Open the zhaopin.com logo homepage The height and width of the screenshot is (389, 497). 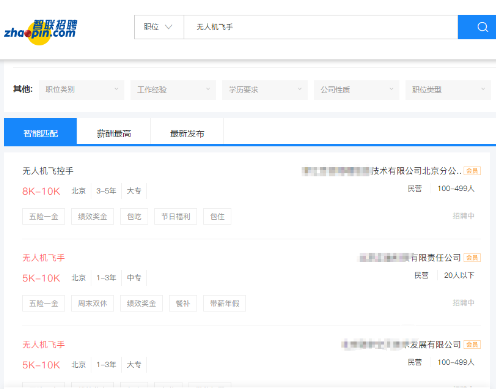tap(40, 31)
